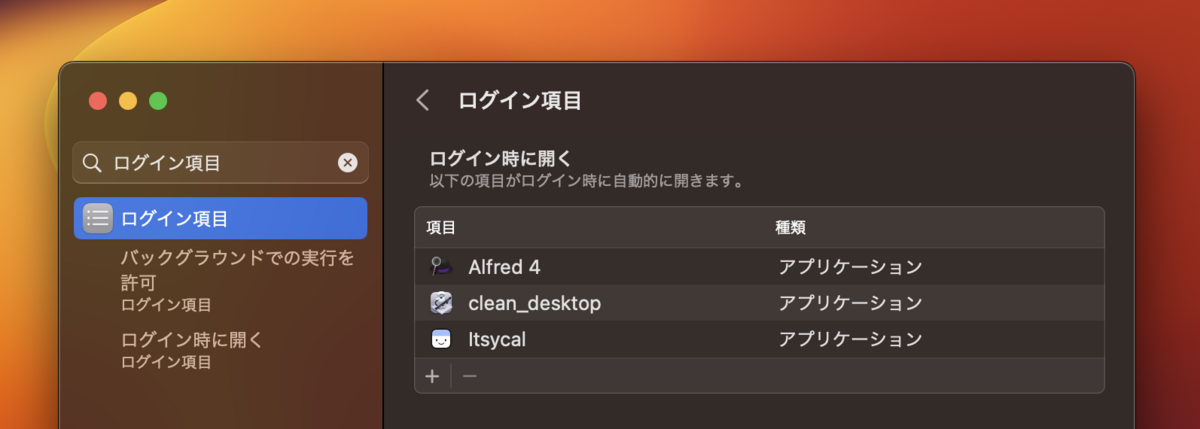
Task: Select the Itsycal row name
Action: tap(497, 339)
